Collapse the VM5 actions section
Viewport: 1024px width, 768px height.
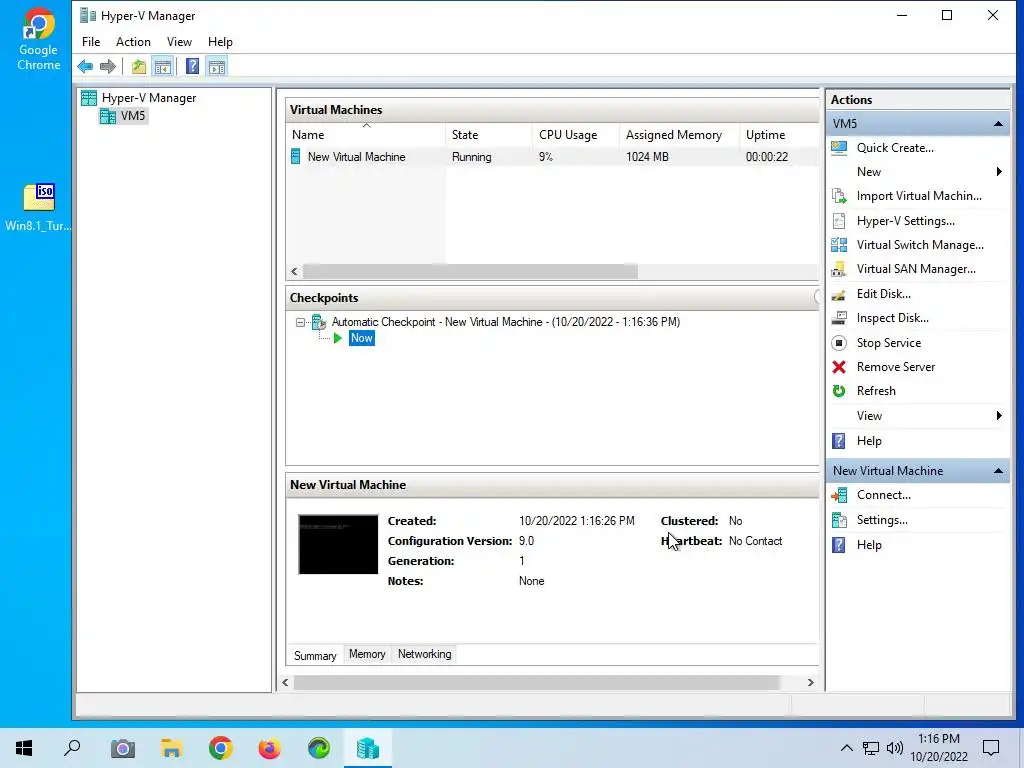click(998, 124)
